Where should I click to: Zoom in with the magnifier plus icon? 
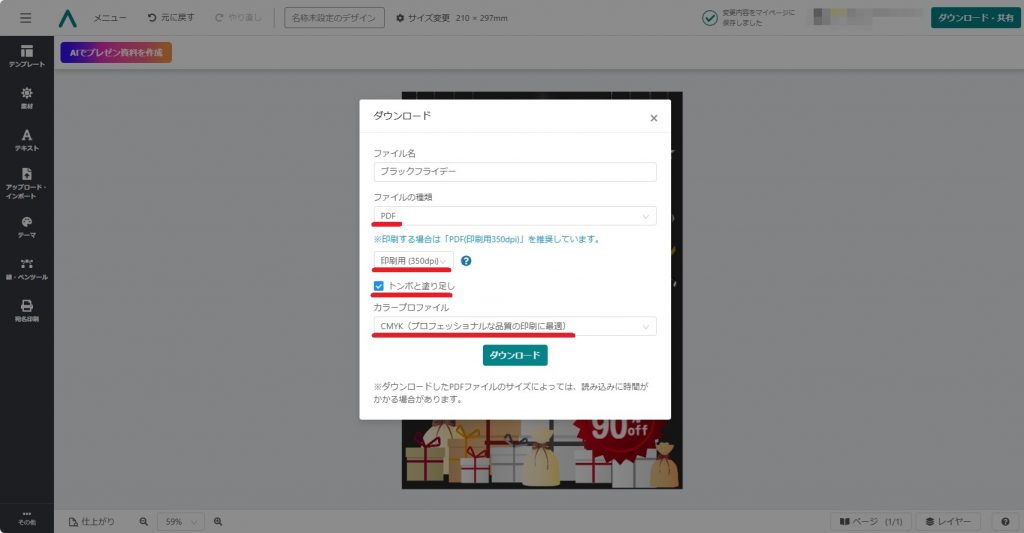(218, 522)
